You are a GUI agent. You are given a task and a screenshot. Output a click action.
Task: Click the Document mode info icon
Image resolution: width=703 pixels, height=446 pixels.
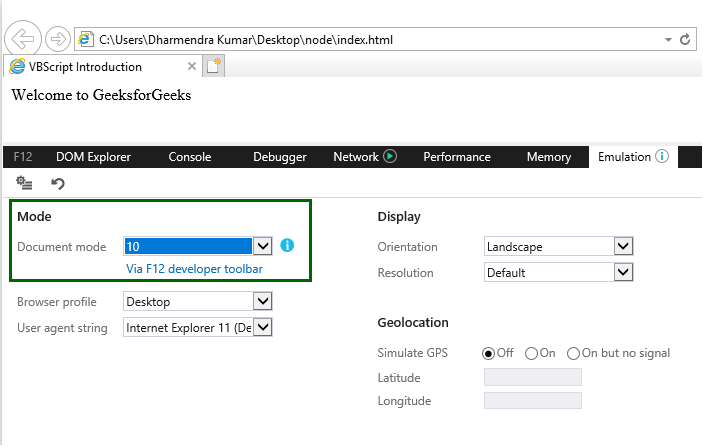point(287,245)
